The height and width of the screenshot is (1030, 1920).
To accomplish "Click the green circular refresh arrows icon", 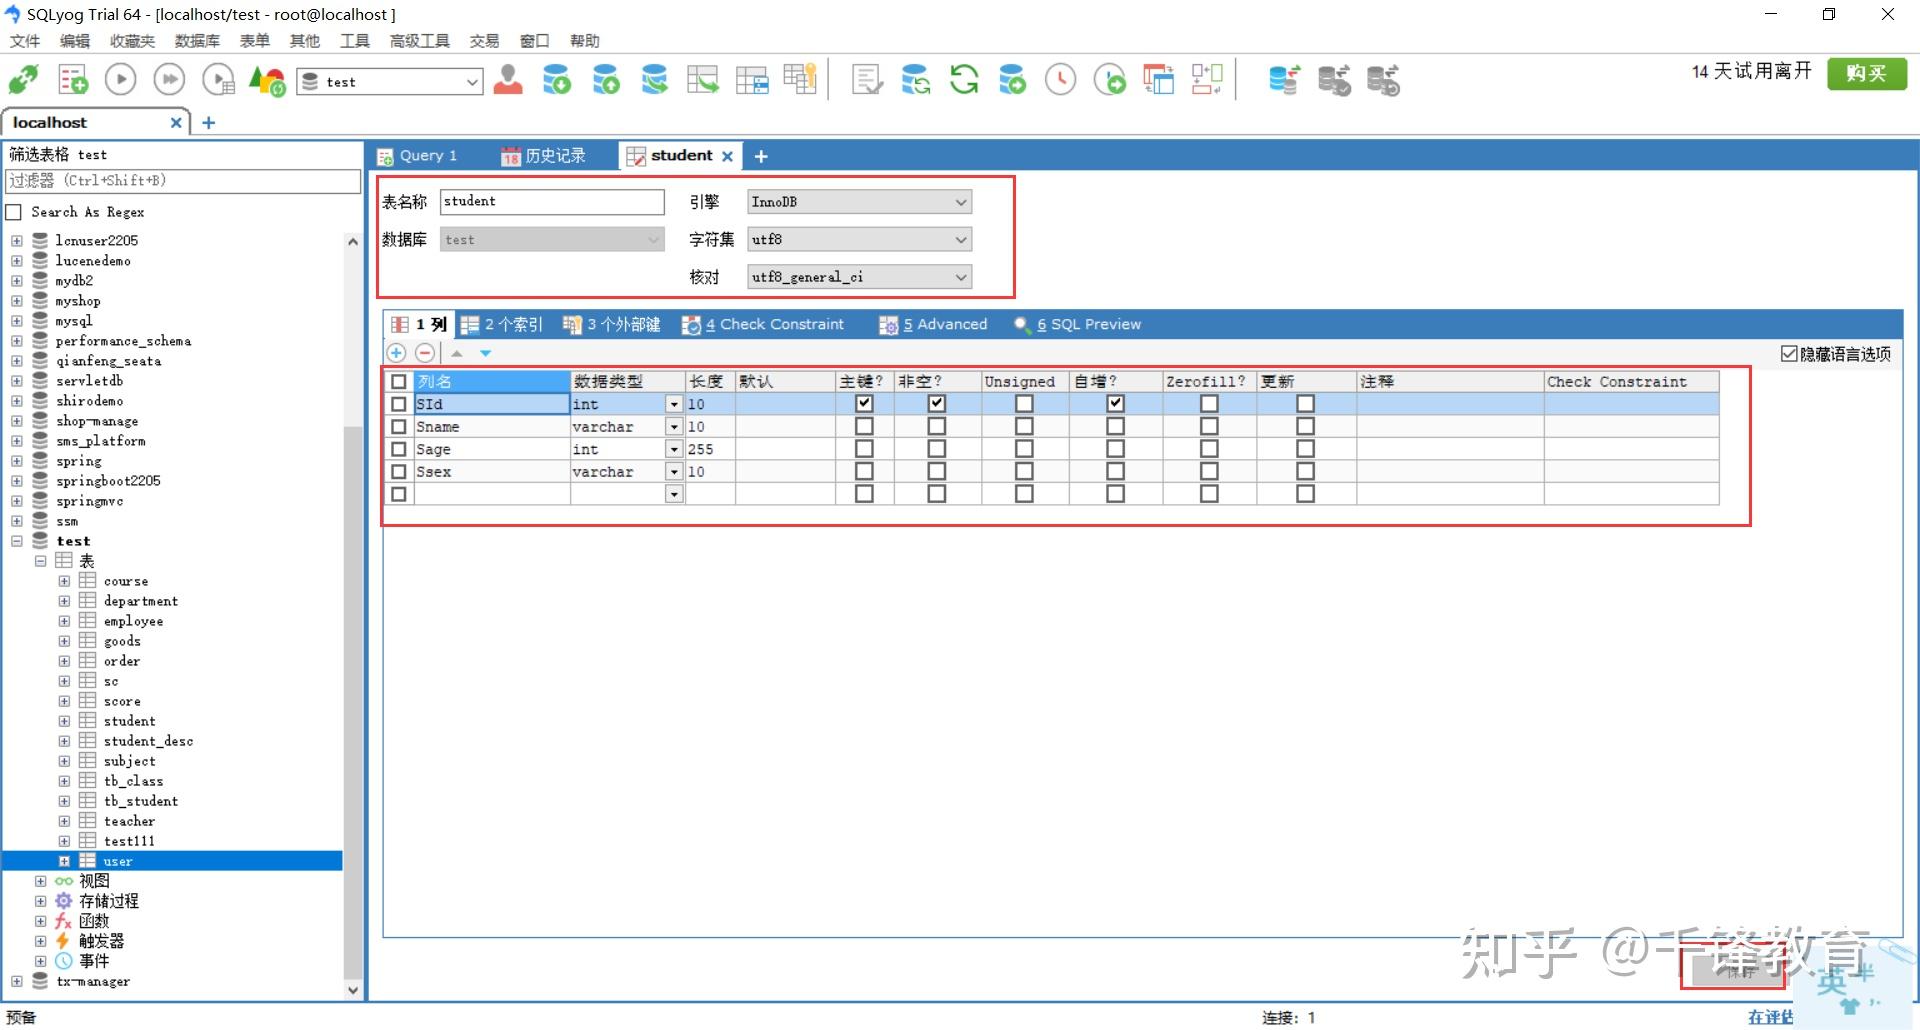I will [964, 80].
